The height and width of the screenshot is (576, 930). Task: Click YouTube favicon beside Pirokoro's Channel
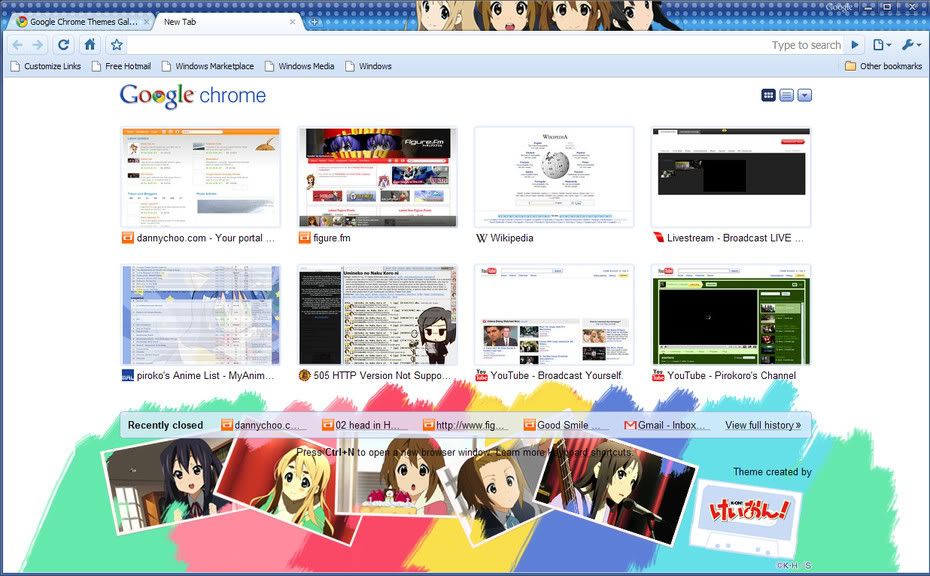pos(658,375)
